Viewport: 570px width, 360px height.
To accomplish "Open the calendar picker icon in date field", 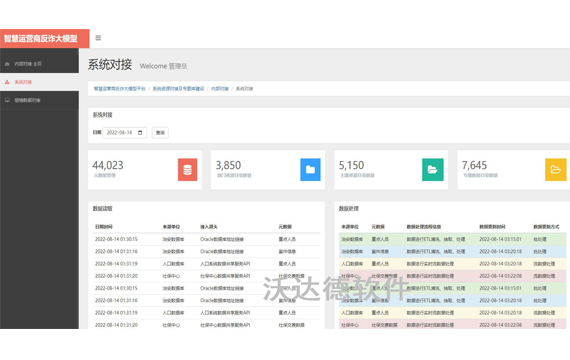I will tap(140, 133).
